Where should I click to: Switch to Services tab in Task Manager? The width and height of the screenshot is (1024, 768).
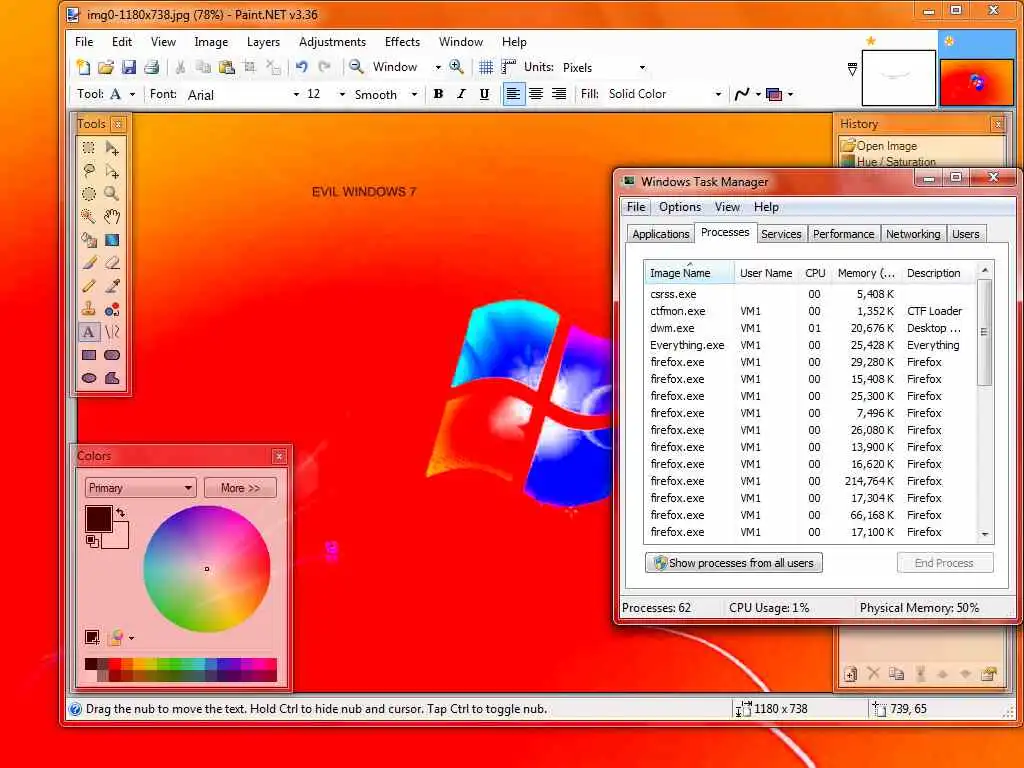[781, 234]
